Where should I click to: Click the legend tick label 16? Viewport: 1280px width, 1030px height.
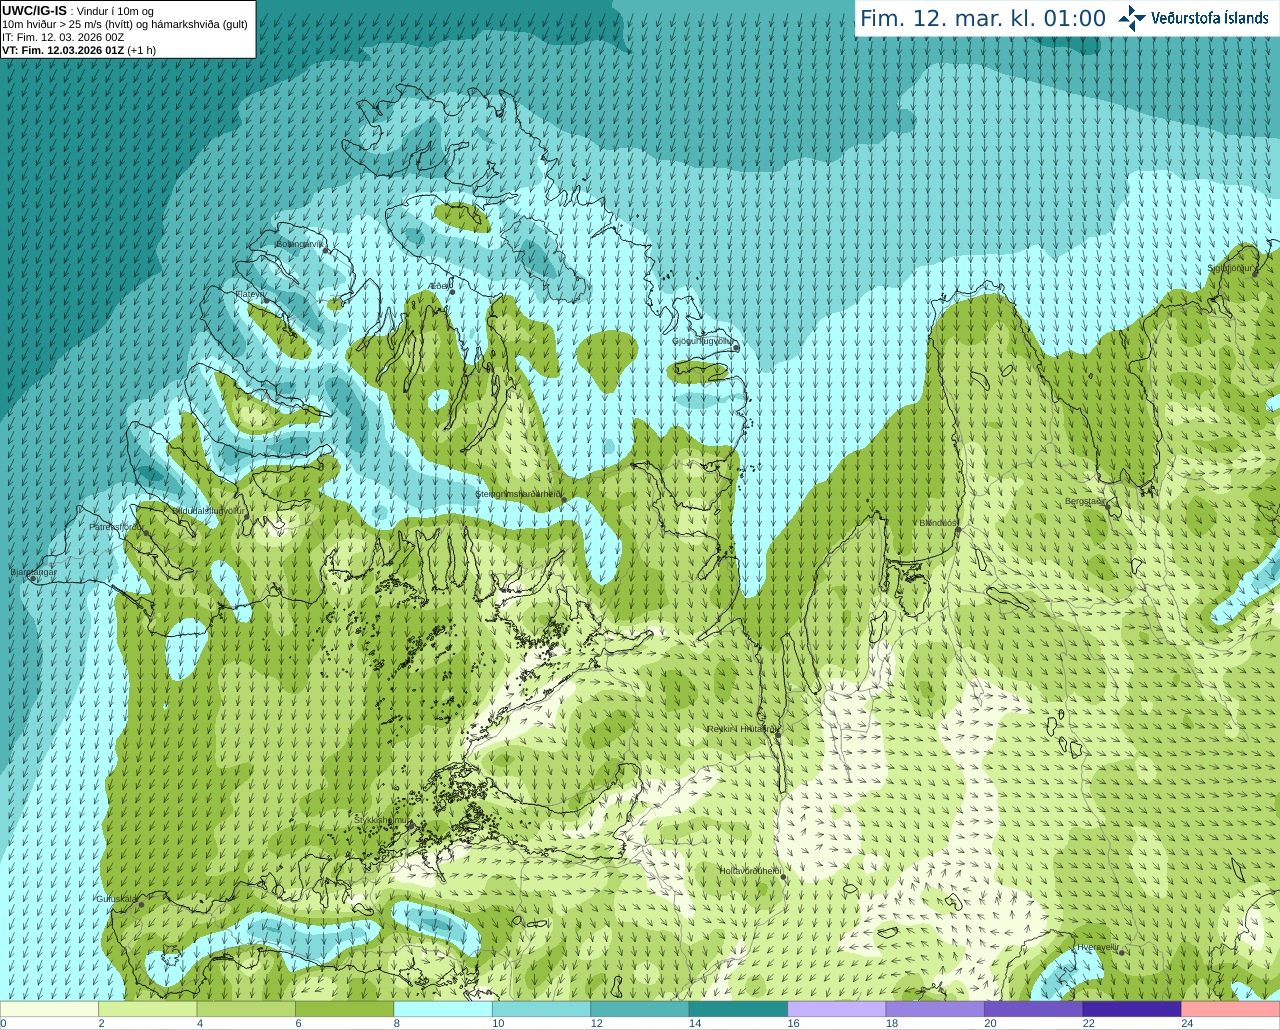tap(793, 1023)
